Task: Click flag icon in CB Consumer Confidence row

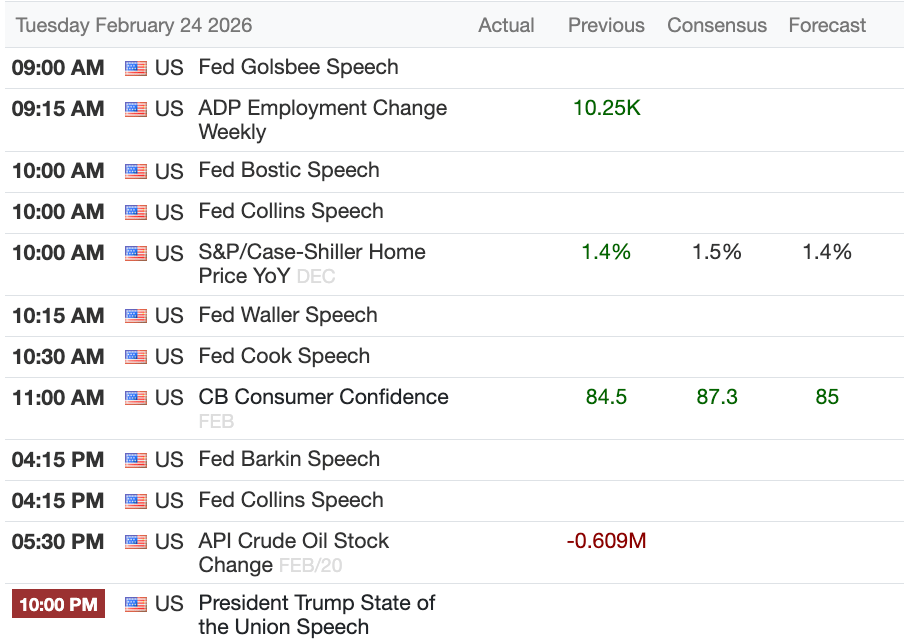Action: [x=136, y=399]
